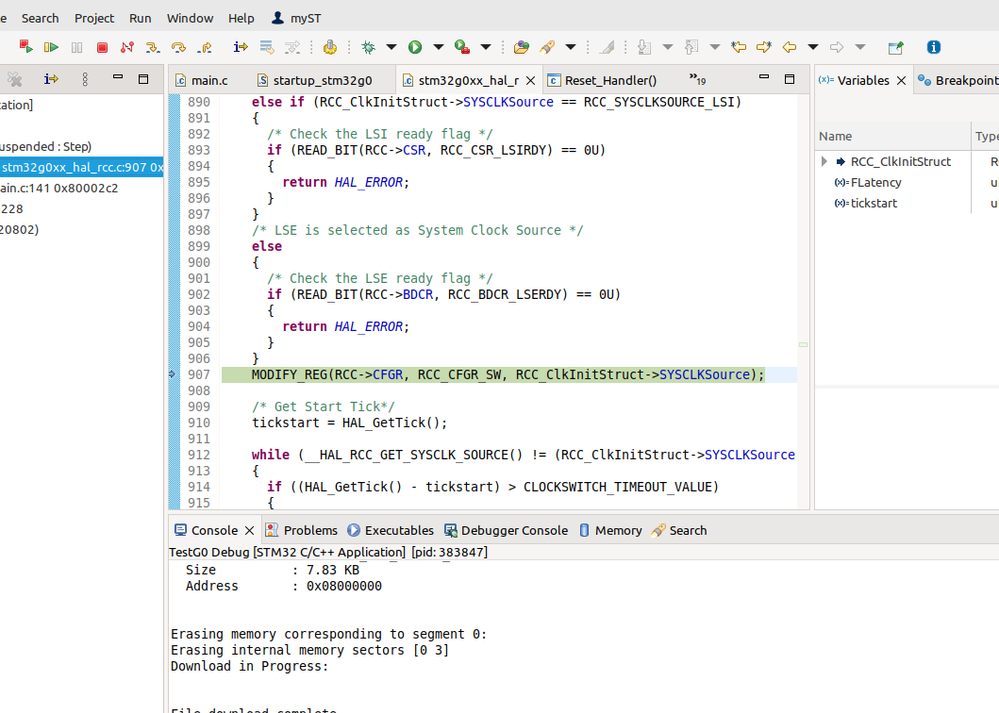Open the Debug launch dropdown arrow
Image resolution: width=999 pixels, height=713 pixels.
coord(391,47)
